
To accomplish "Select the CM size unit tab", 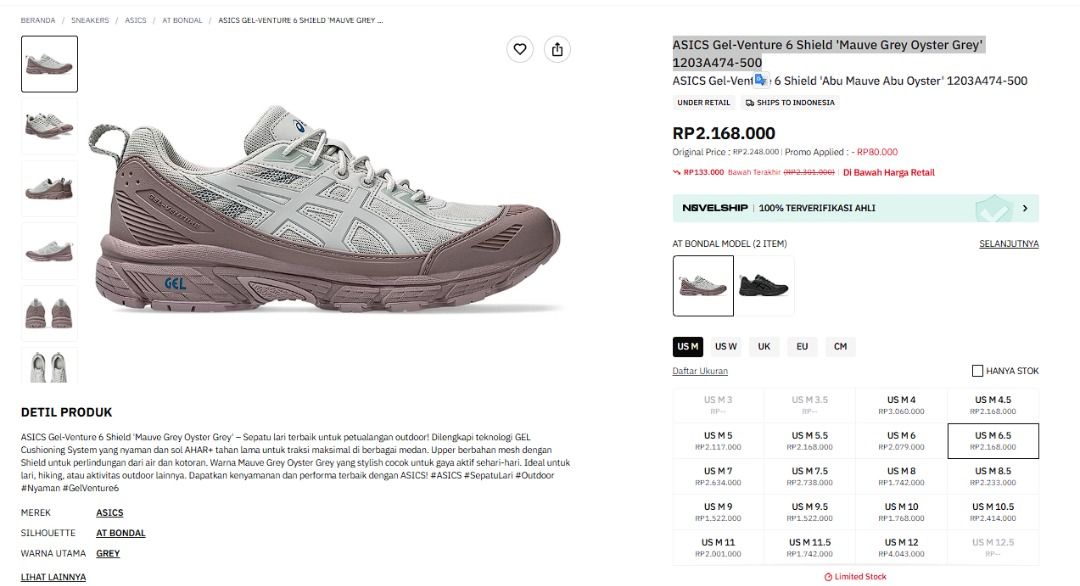I will pyautogui.click(x=840, y=346).
